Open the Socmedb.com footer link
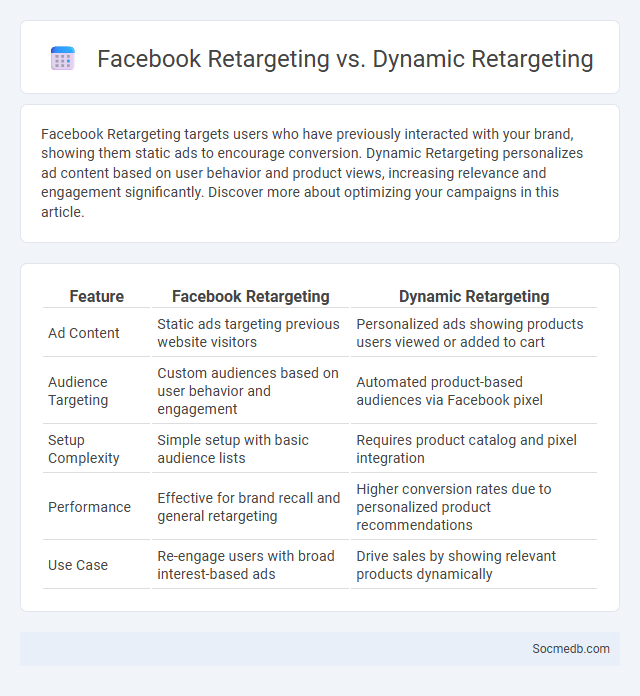Image resolution: width=640 pixels, height=696 pixels. [x=571, y=649]
